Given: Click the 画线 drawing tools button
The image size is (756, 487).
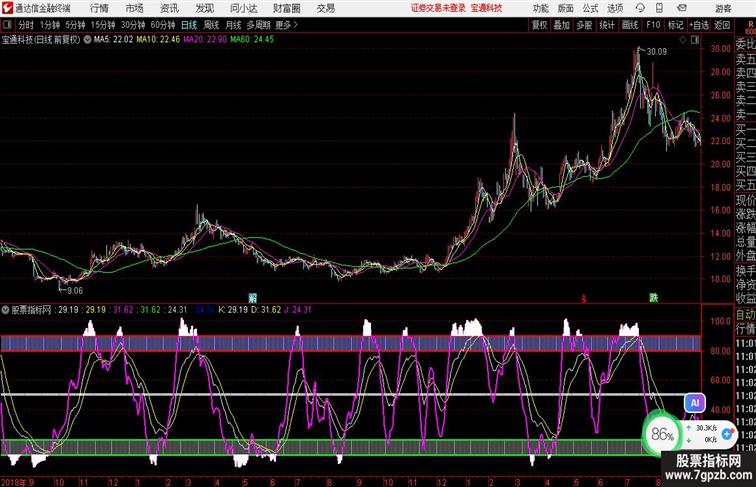Looking at the screenshot, I should [630, 25].
